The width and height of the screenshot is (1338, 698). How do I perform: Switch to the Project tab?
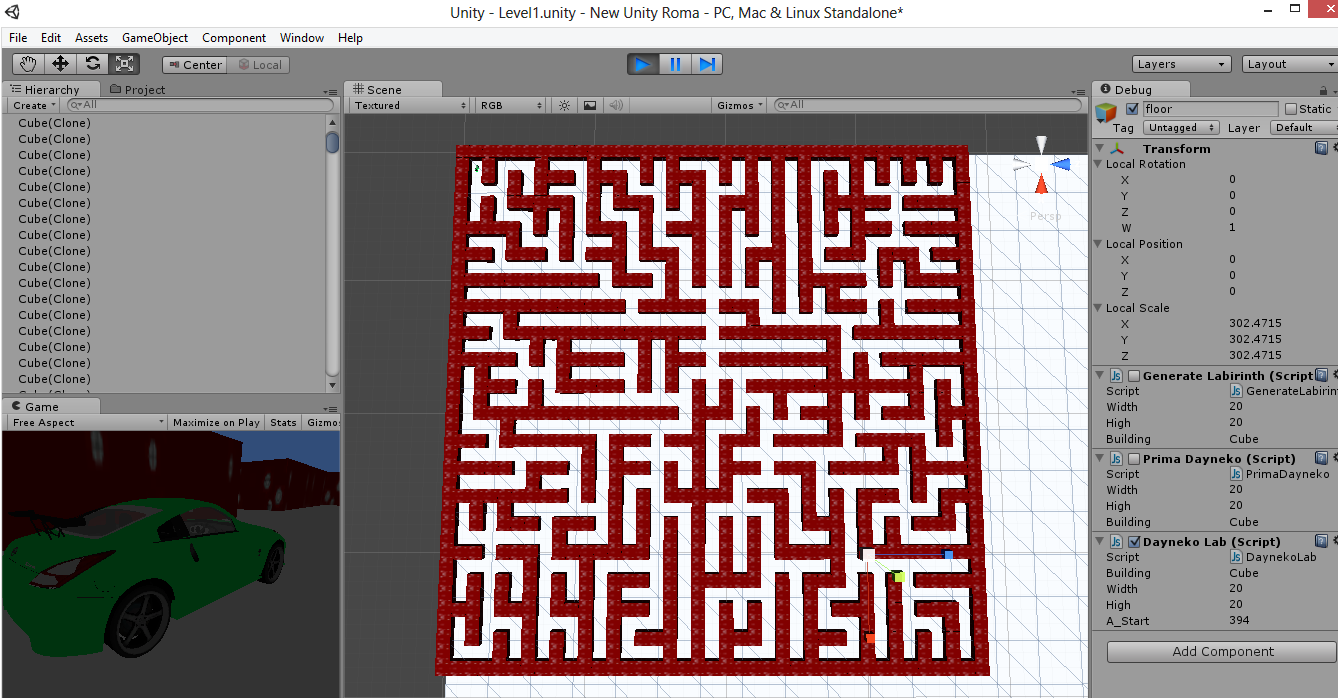click(137, 89)
